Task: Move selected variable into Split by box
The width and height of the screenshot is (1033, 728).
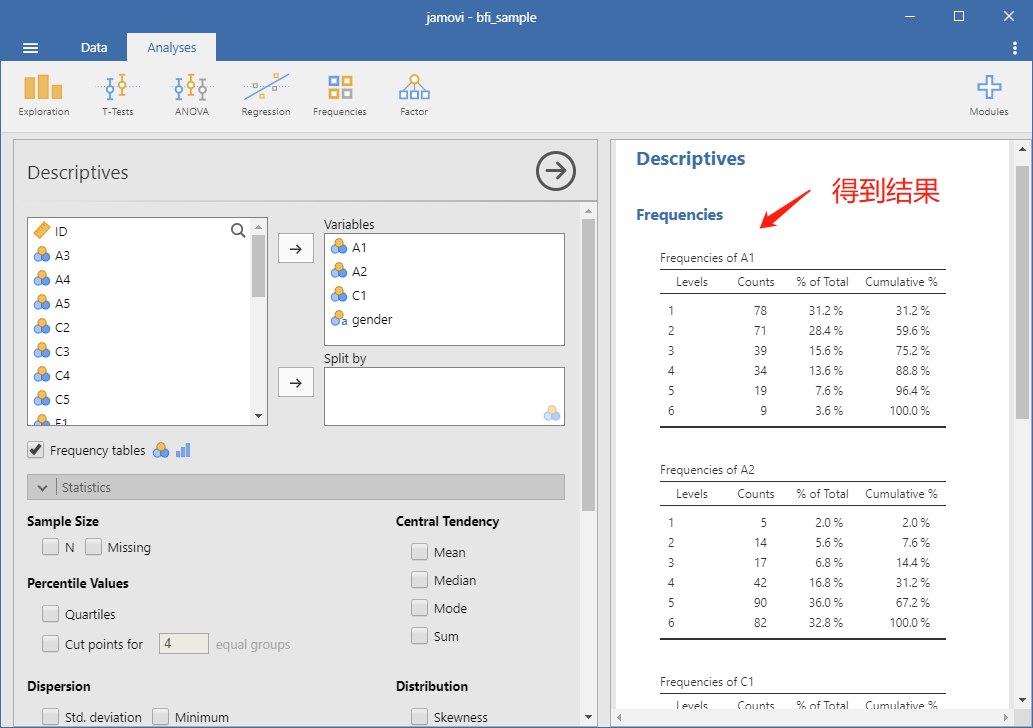Action: (296, 383)
